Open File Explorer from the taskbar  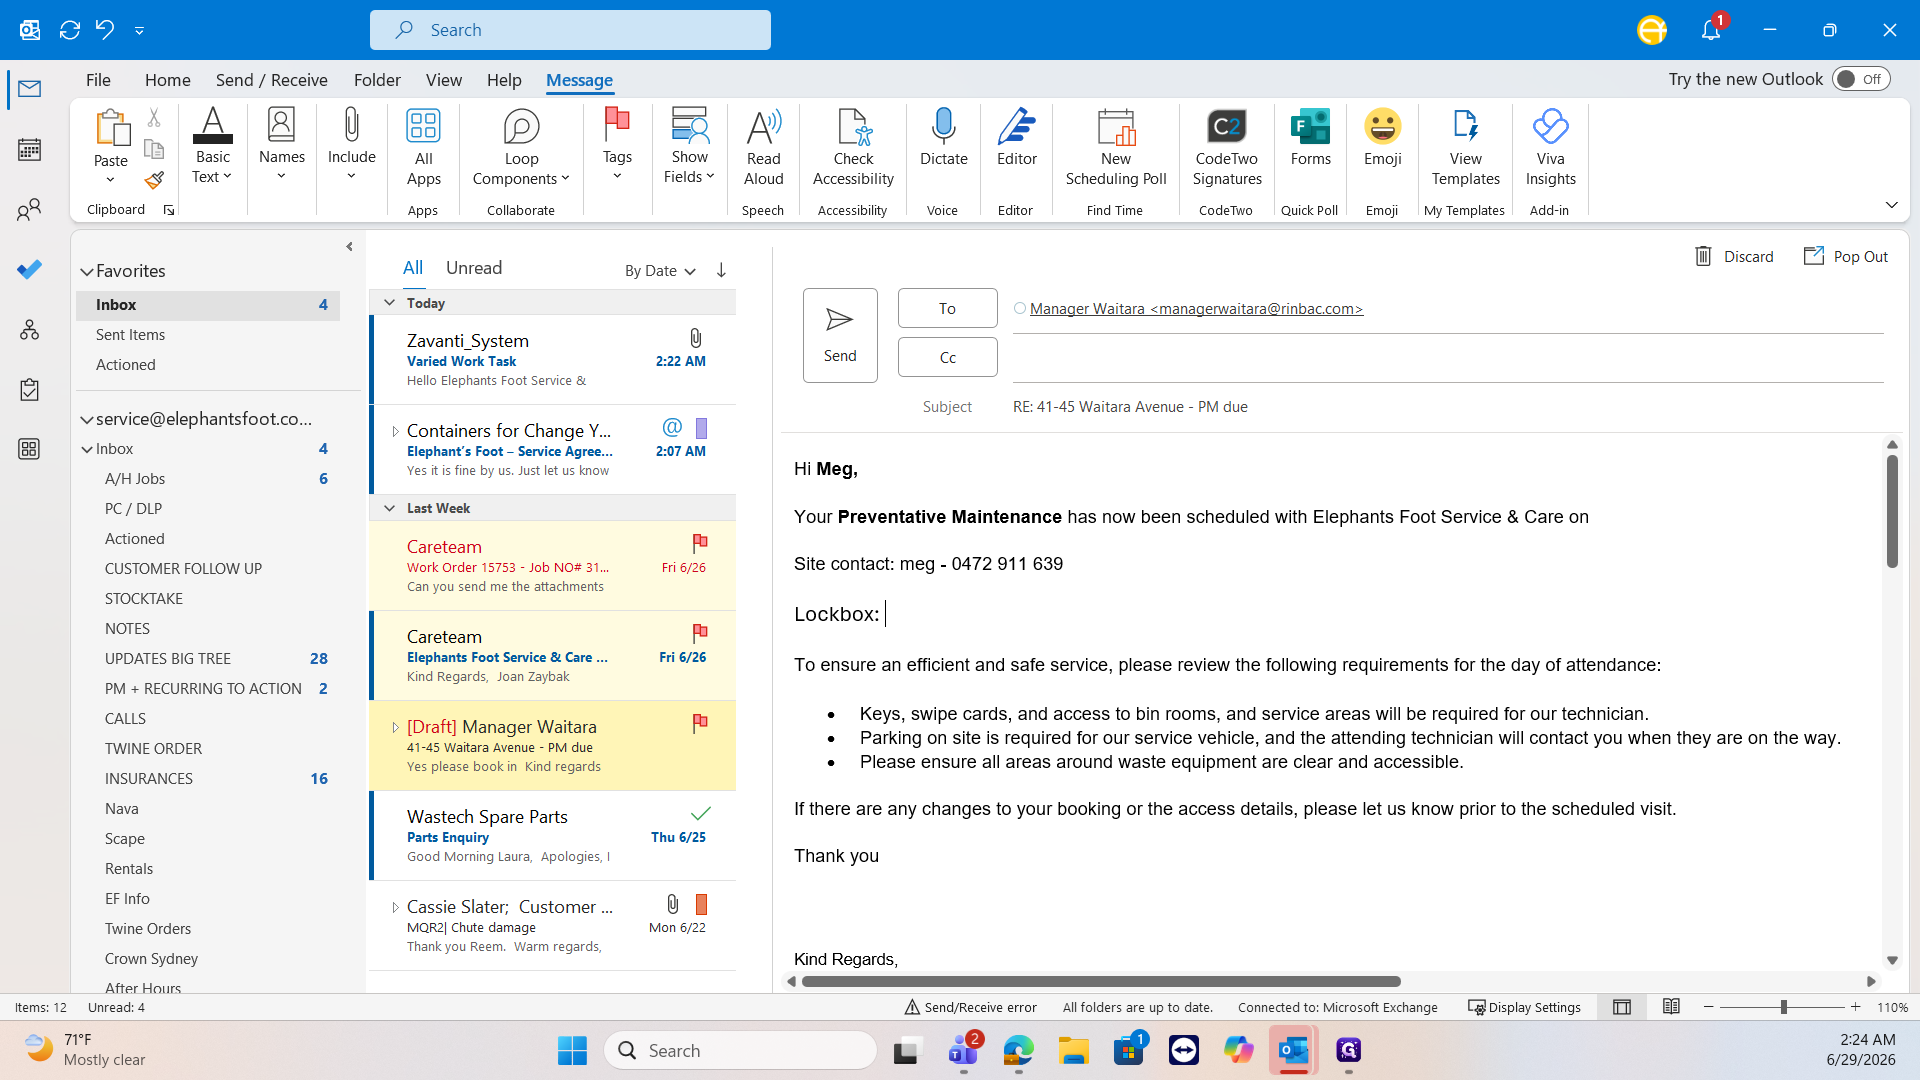(1074, 1050)
